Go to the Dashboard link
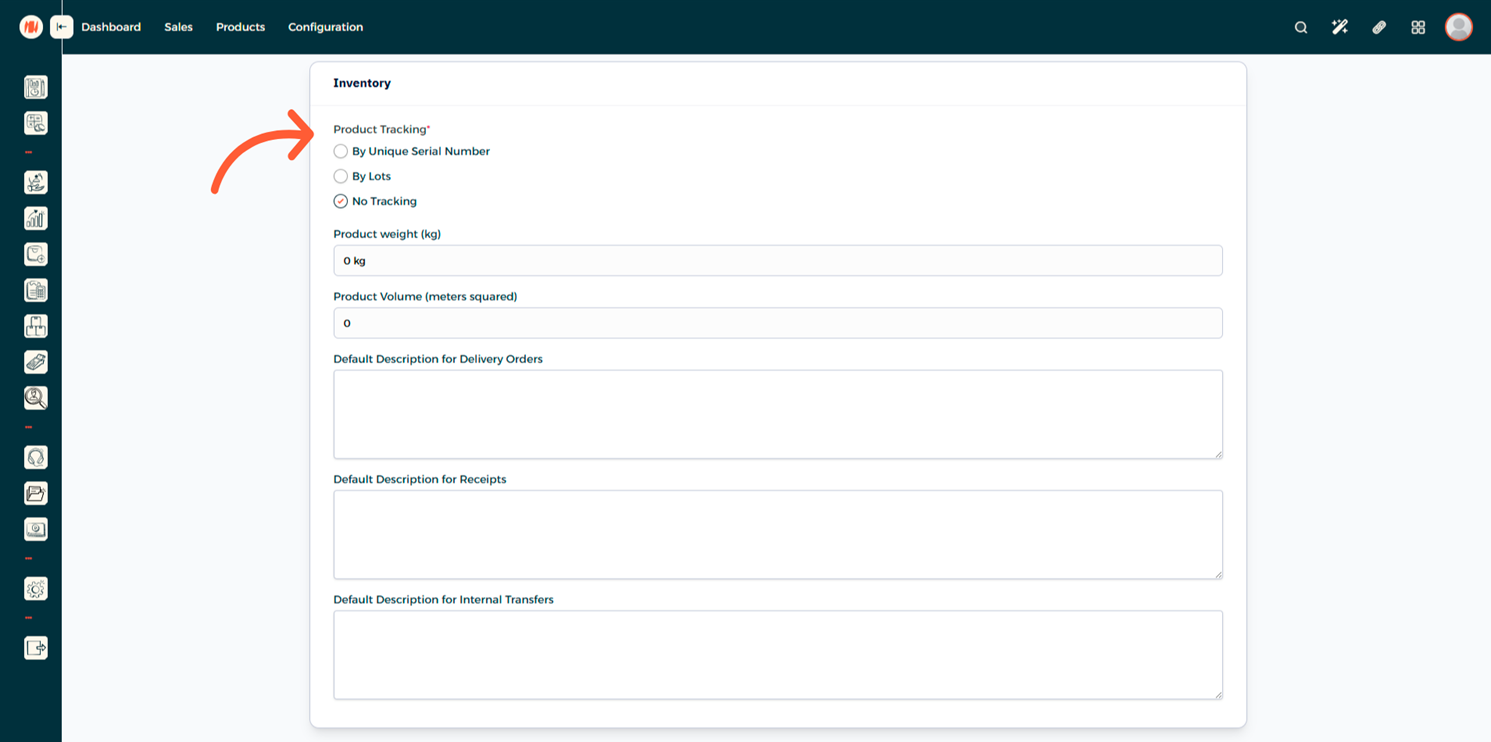The width and height of the screenshot is (1491, 742). pos(111,27)
